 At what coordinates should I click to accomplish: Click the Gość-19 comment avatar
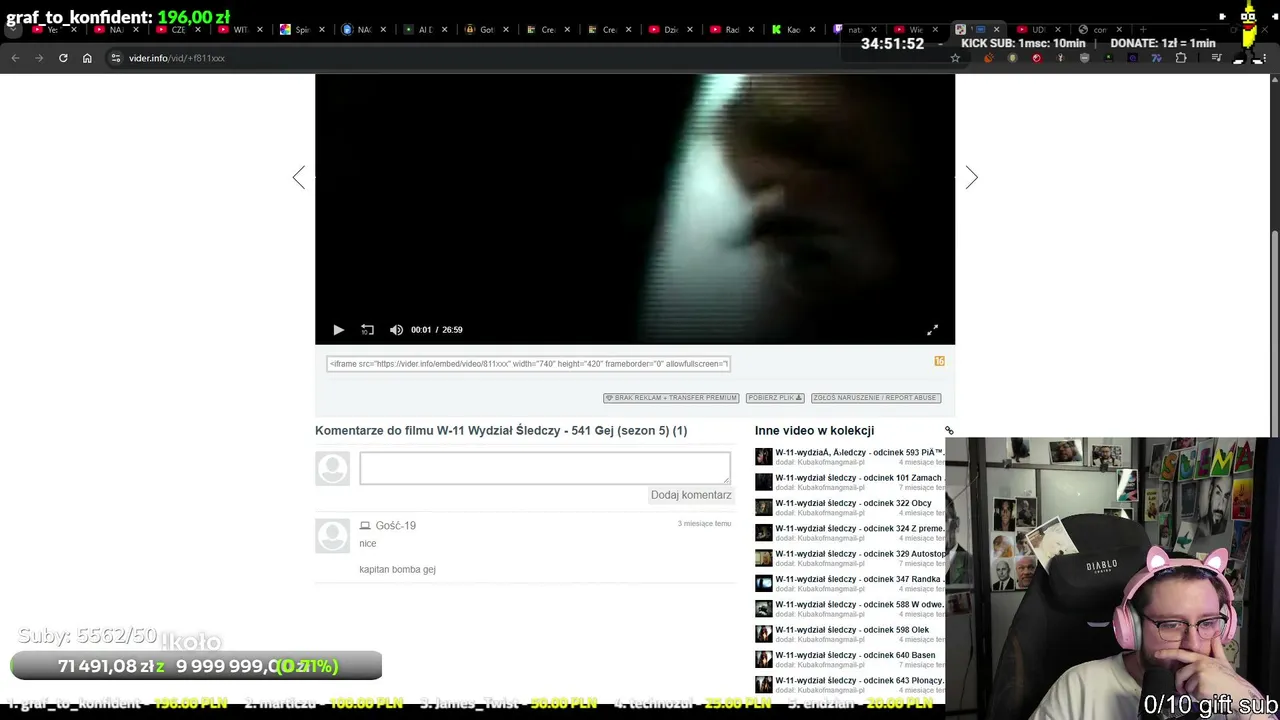pyautogui.click(x=332, y=536)
